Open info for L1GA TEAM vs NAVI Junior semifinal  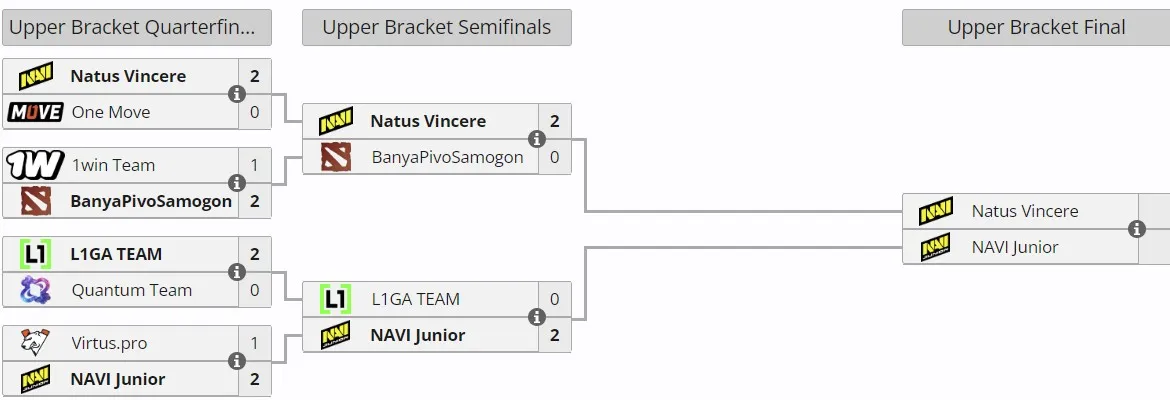click(x=536, y=317)
